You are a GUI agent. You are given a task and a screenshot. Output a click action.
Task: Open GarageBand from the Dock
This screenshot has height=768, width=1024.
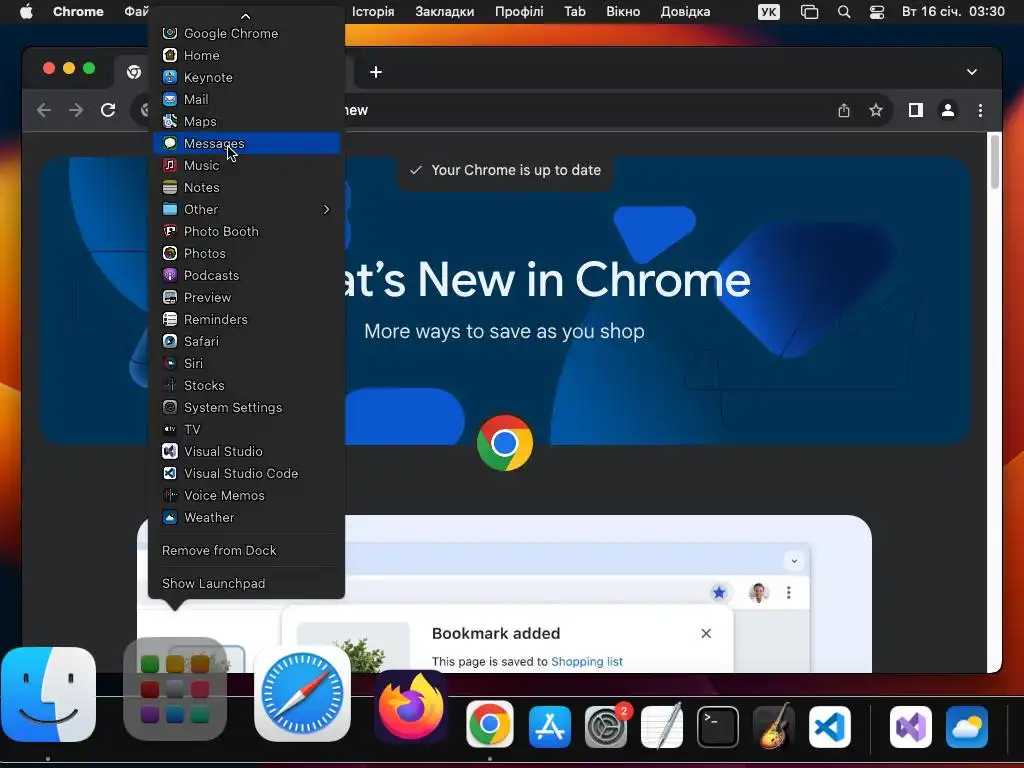tap(774, 726)
